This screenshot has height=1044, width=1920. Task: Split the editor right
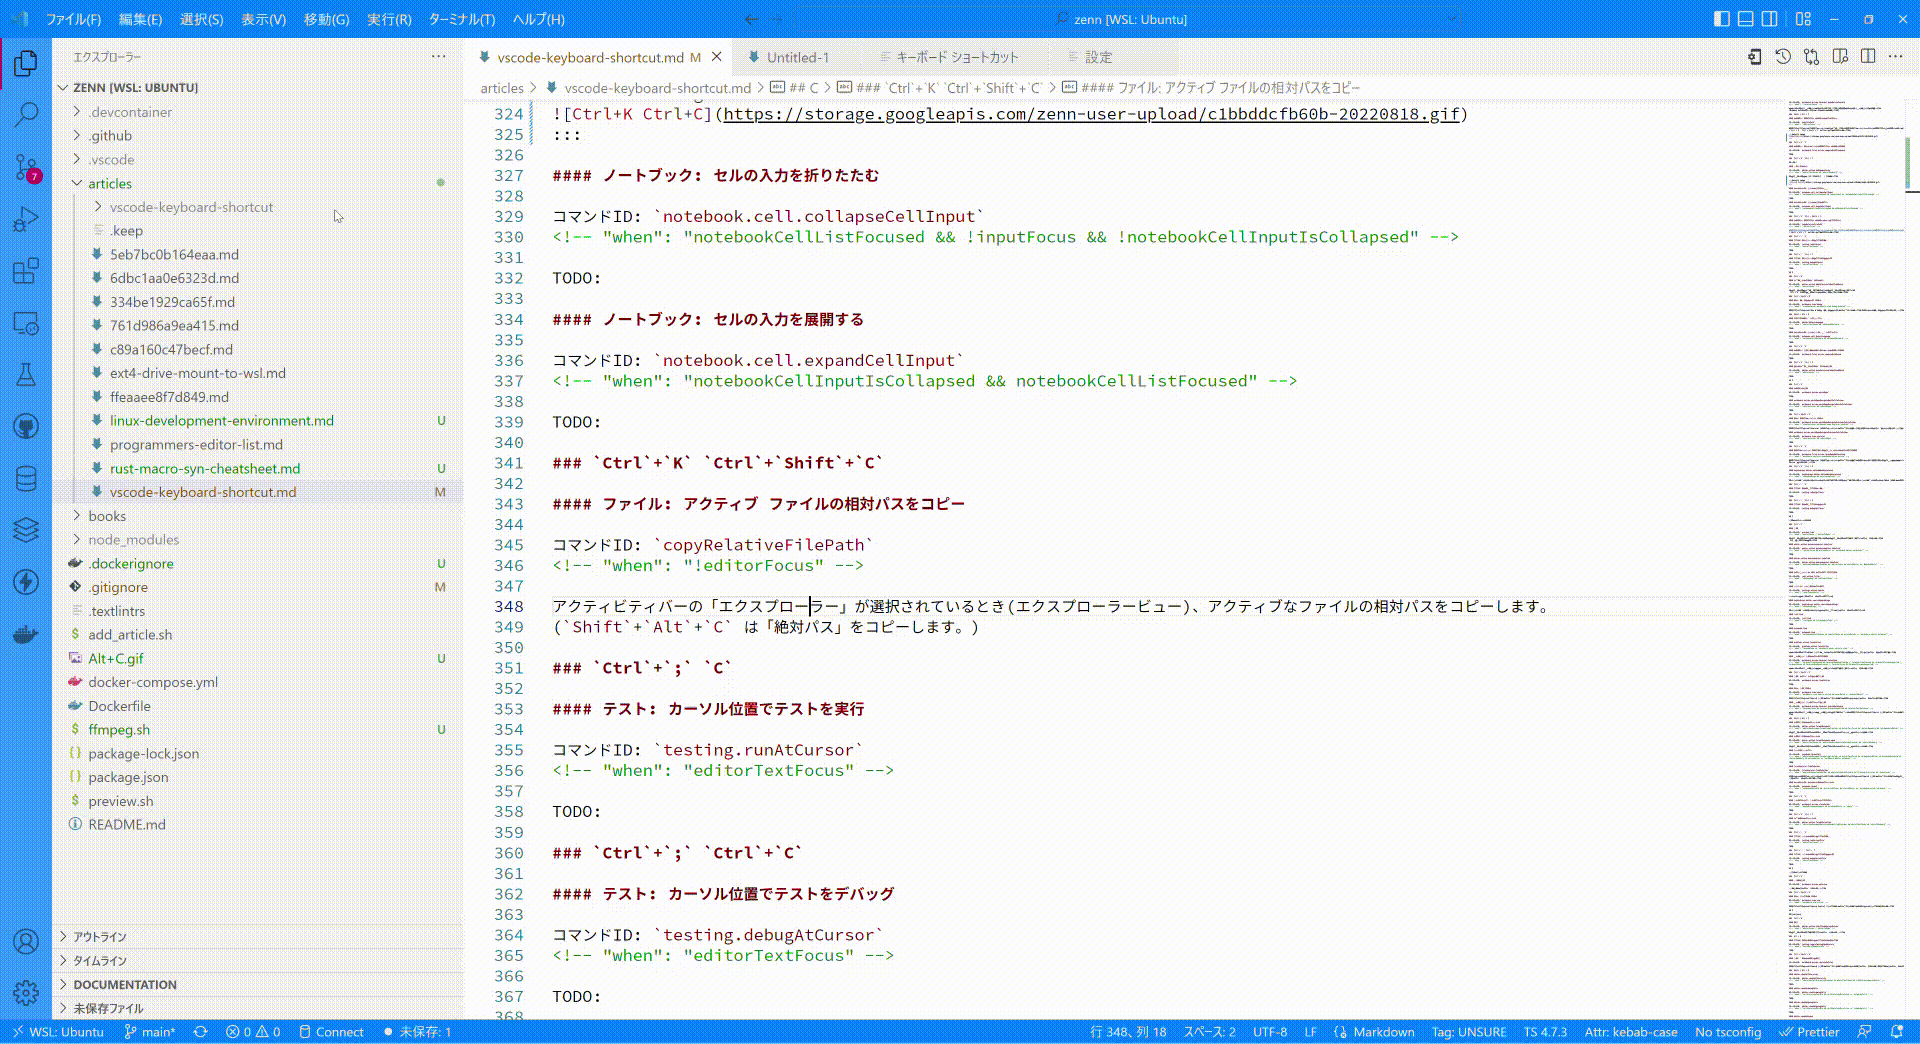click(1868, 57)
